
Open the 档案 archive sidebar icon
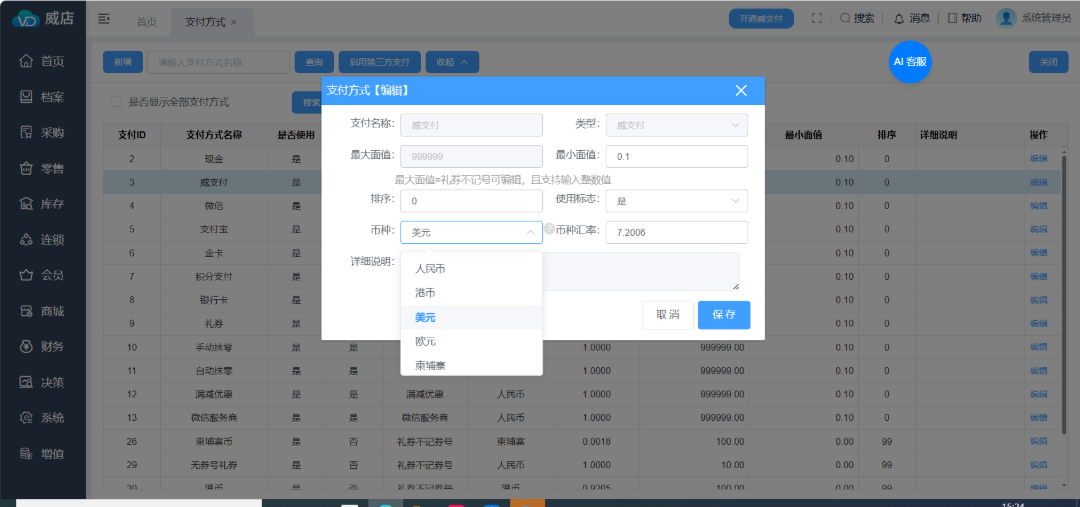click(x=27, y=97)
